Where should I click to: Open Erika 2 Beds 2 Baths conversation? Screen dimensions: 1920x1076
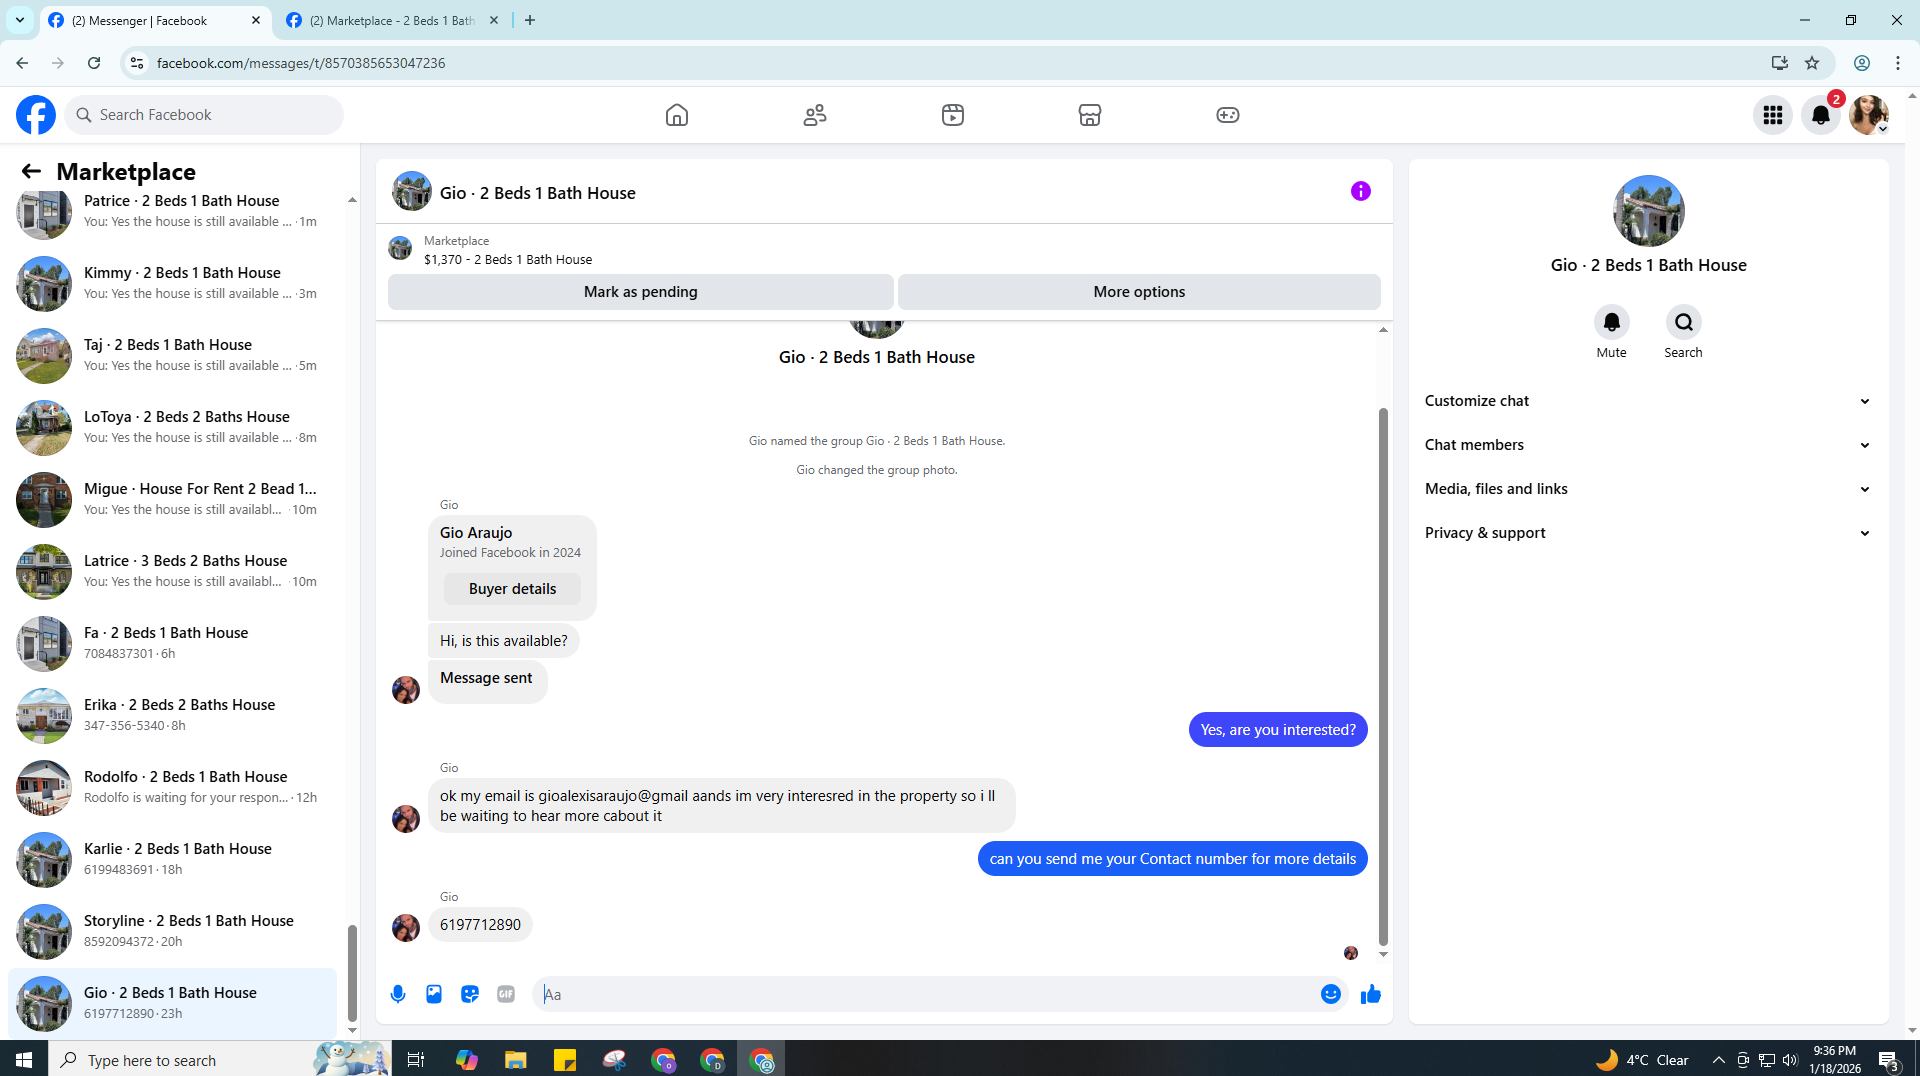point(173,715)
